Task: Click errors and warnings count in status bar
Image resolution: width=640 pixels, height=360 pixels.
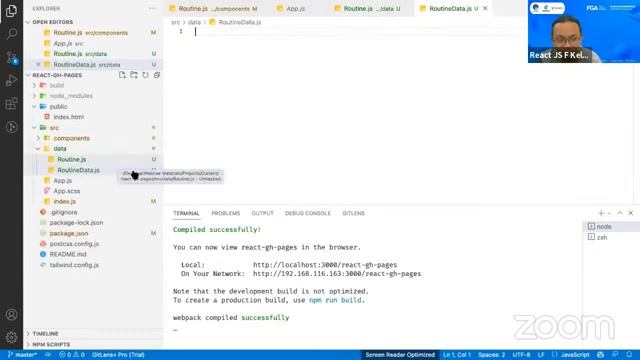Action: [x=72, y=355]
